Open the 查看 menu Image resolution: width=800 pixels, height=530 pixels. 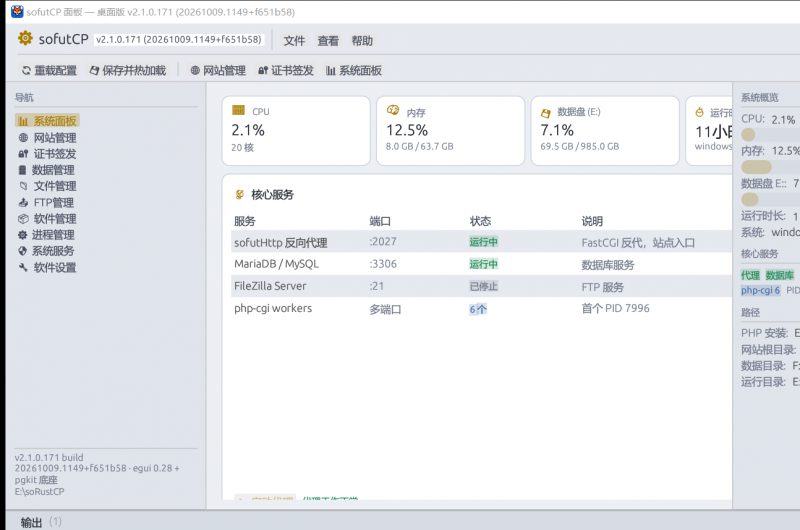(x=328, y=41)
